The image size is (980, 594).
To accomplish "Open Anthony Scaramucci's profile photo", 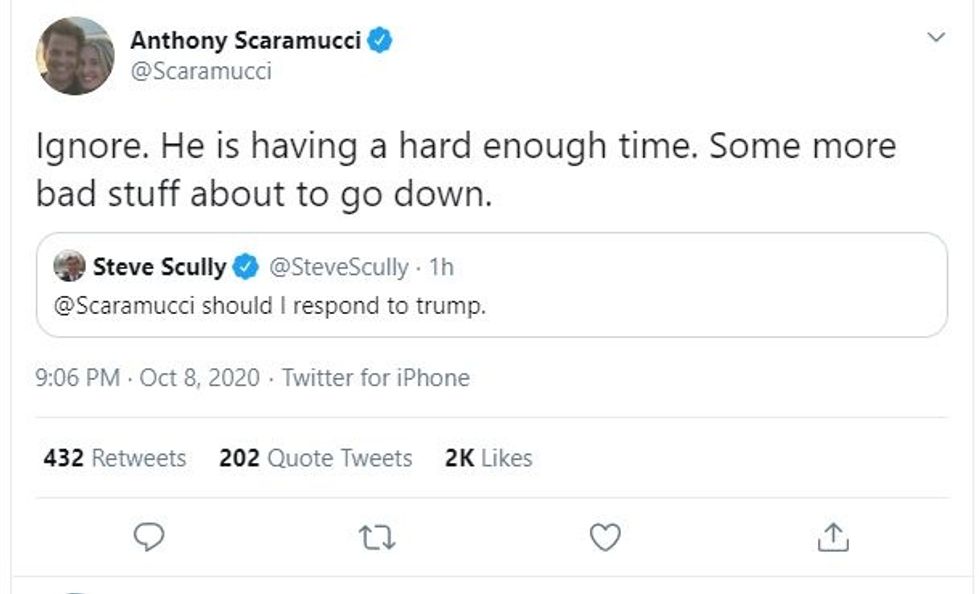I will coord(75,56).
